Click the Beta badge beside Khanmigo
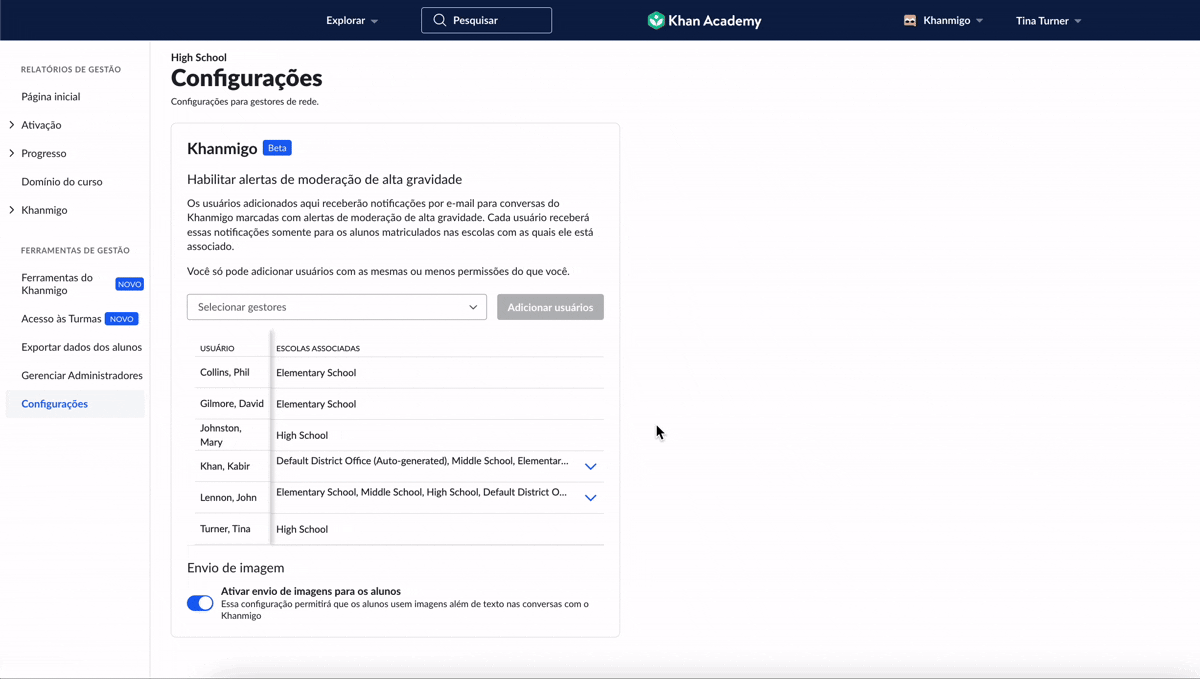This screenshot has height=679, width=1200. click(277, 148)
